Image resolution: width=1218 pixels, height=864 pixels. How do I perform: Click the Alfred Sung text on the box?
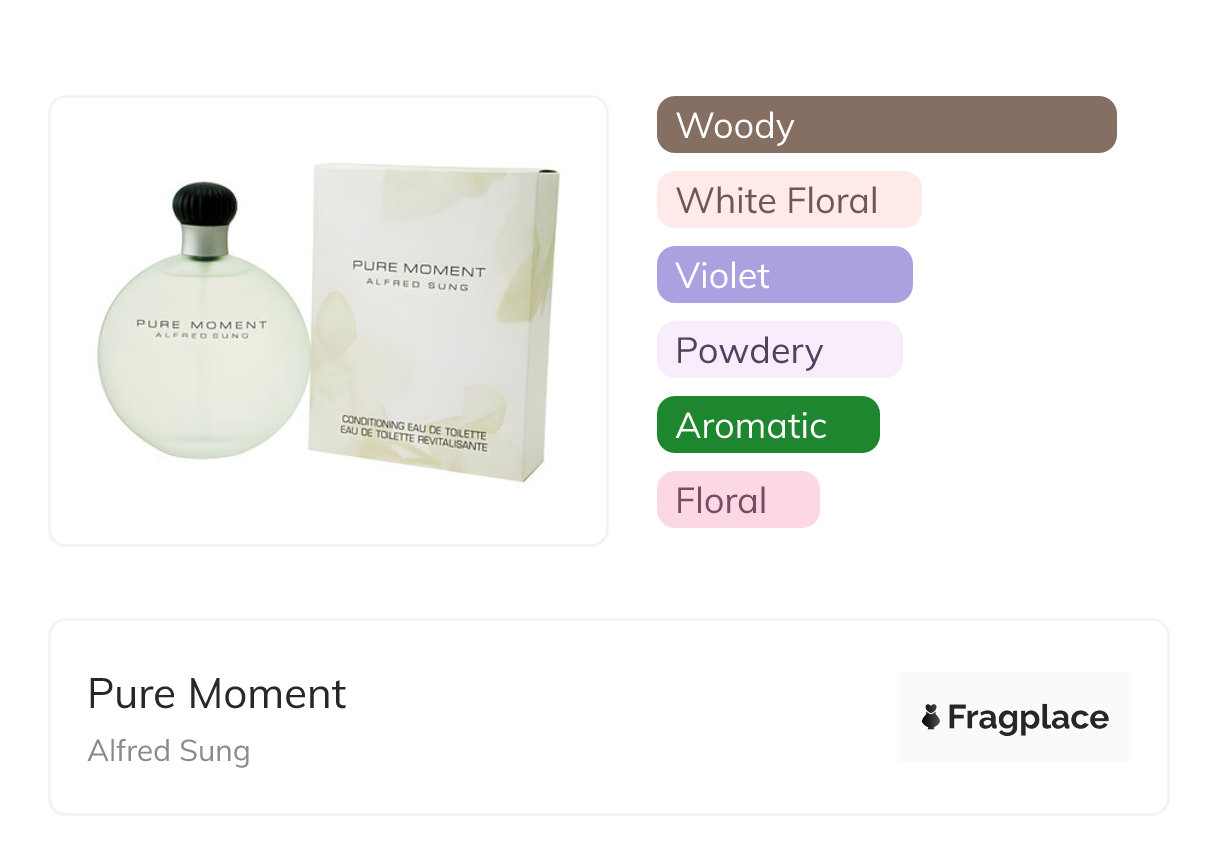point(418,284)
